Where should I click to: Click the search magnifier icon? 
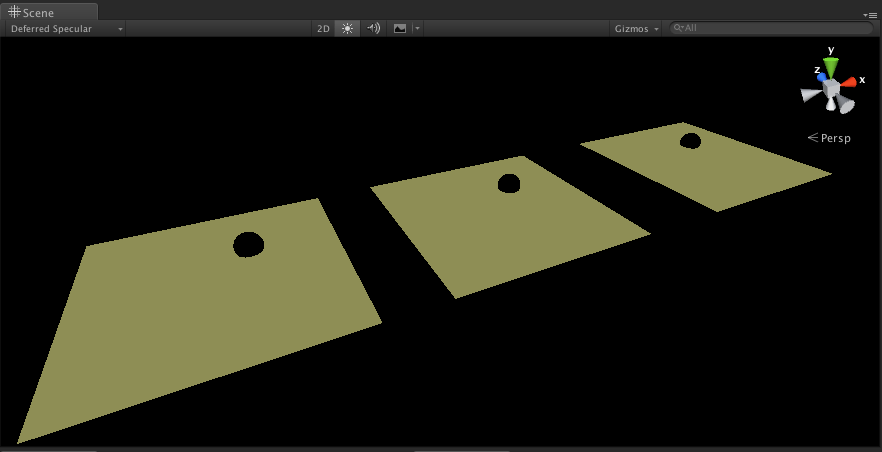click(x=678, y=28)
